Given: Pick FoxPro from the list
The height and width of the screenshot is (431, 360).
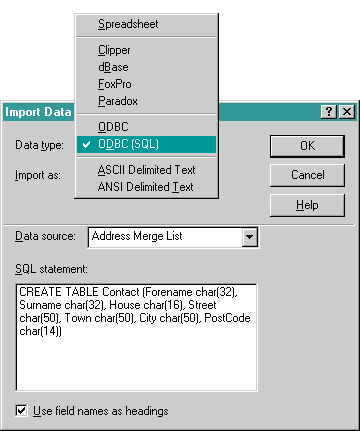Looking at the screenshot, I should coord(146,84).
